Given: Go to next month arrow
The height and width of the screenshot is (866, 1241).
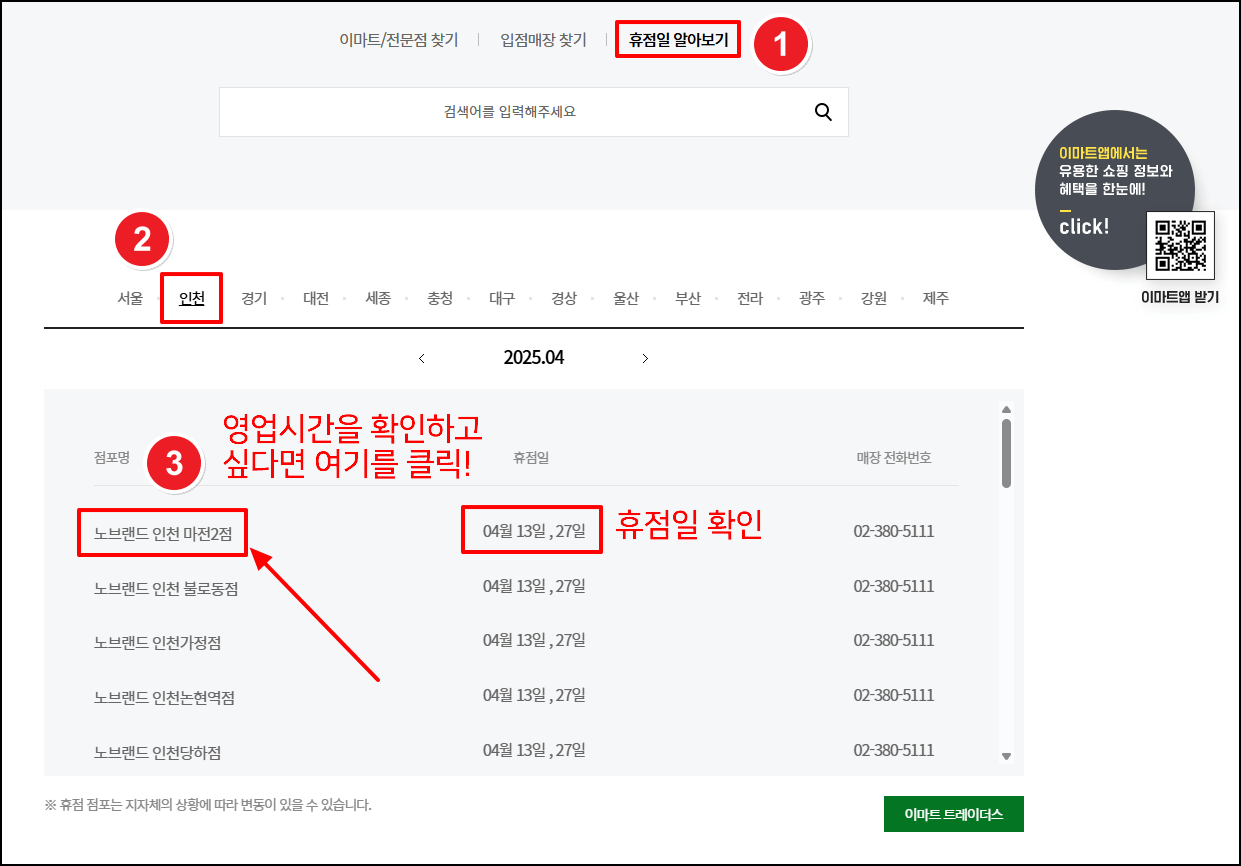Looking at the screenshot, I should [645, 358].
